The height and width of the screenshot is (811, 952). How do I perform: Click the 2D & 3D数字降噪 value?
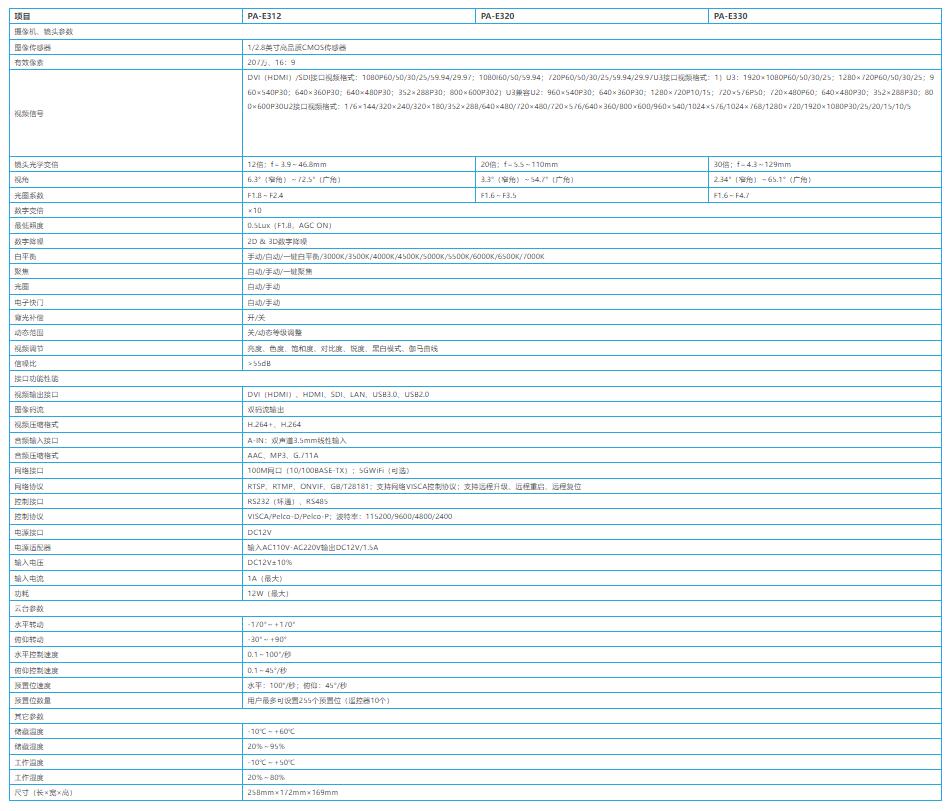click(277, 242)
